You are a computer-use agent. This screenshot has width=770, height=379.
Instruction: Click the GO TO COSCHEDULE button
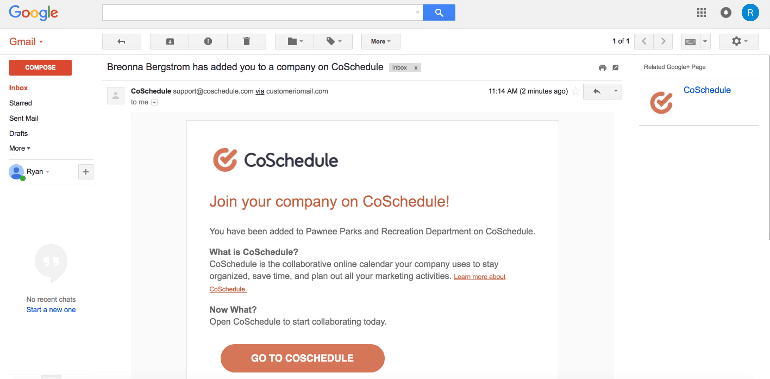(x=302, y=358)
